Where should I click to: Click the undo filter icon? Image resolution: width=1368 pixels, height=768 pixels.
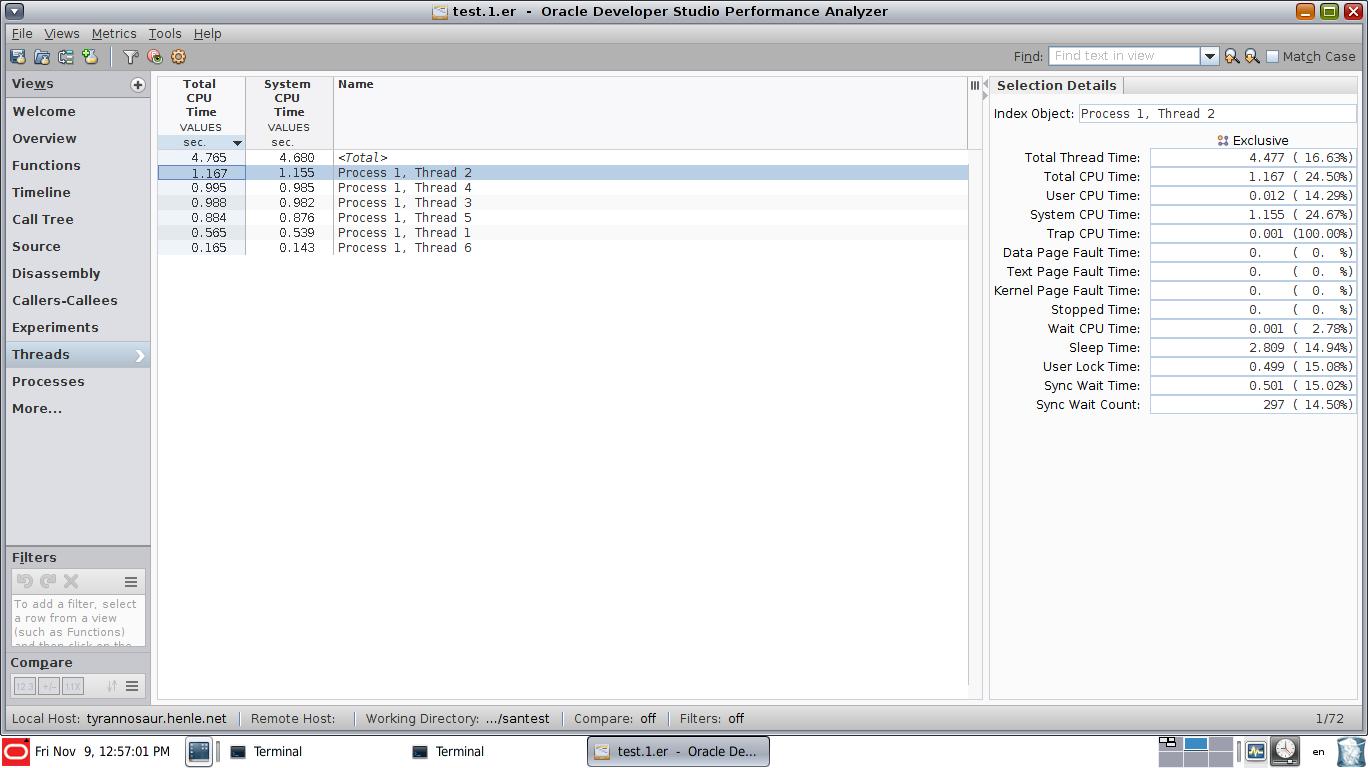(25, 581)
